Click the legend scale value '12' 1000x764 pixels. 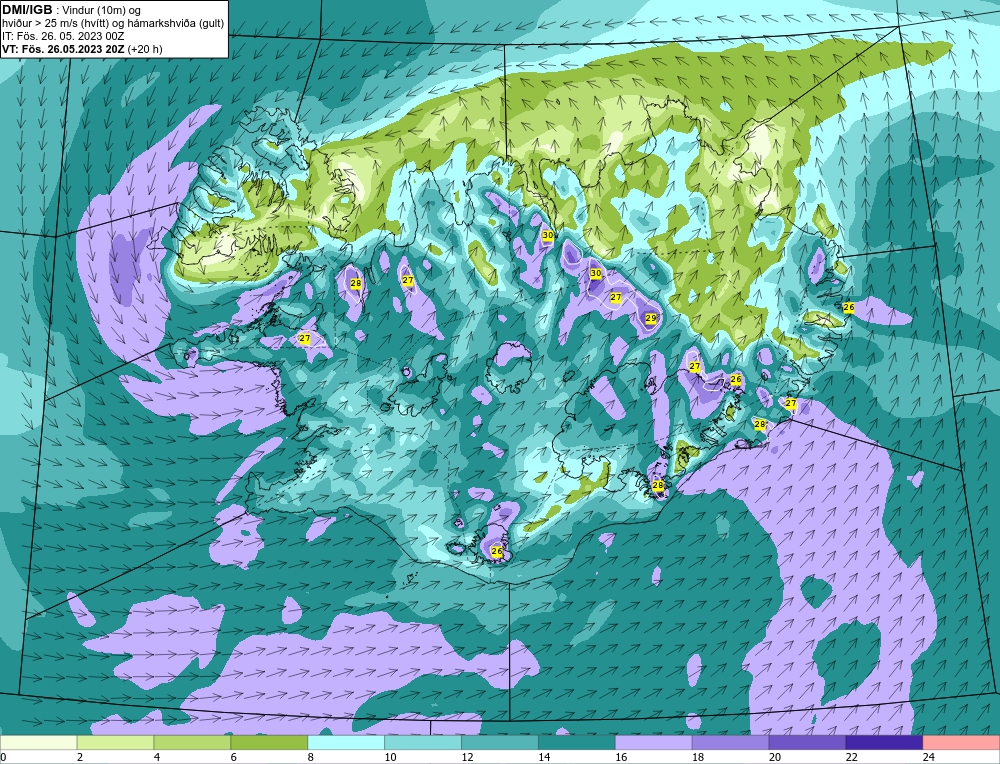(x=467, y=757)
